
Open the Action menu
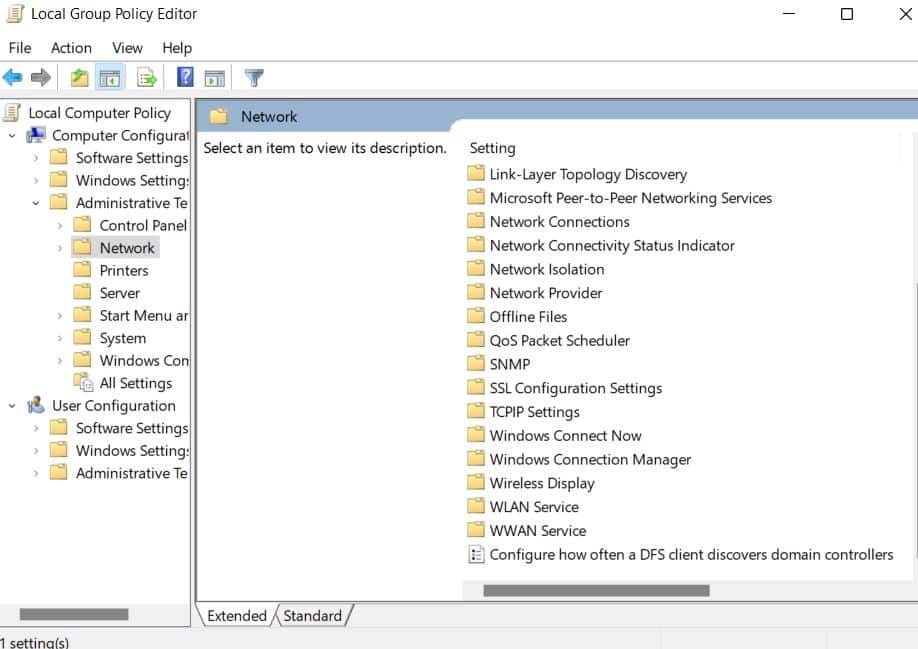tap(71, 47)
